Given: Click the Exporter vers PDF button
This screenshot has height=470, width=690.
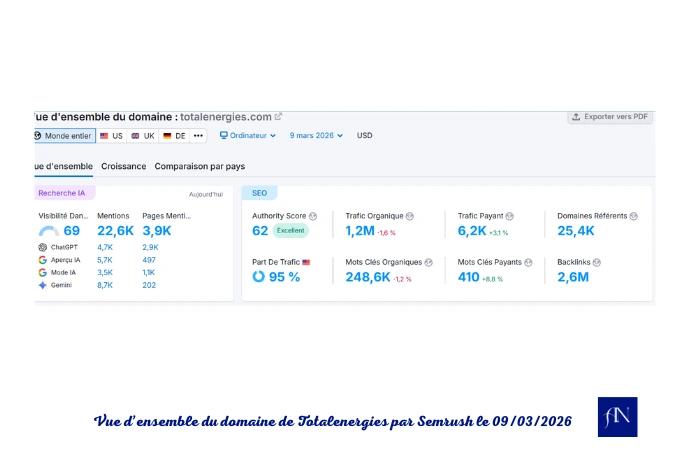Looking at the screenshot, I should [610, 117].
